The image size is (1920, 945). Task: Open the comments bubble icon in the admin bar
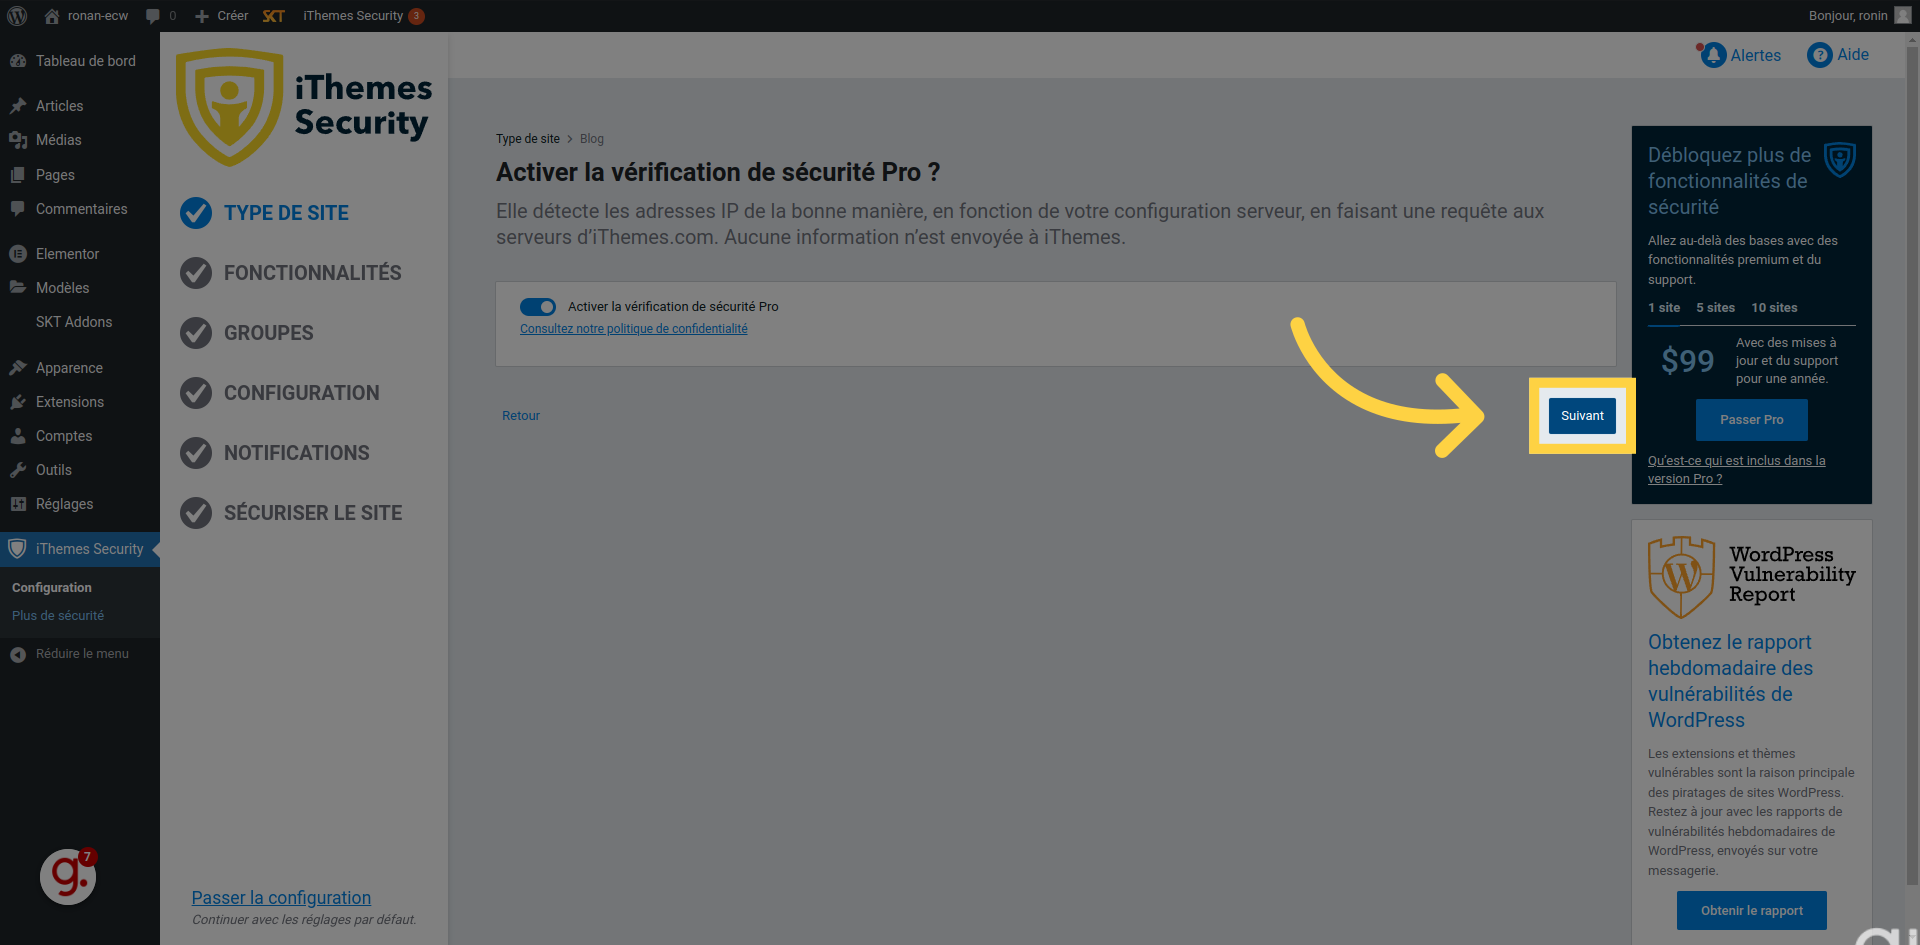pyautogui.click(x=153, y=16)
